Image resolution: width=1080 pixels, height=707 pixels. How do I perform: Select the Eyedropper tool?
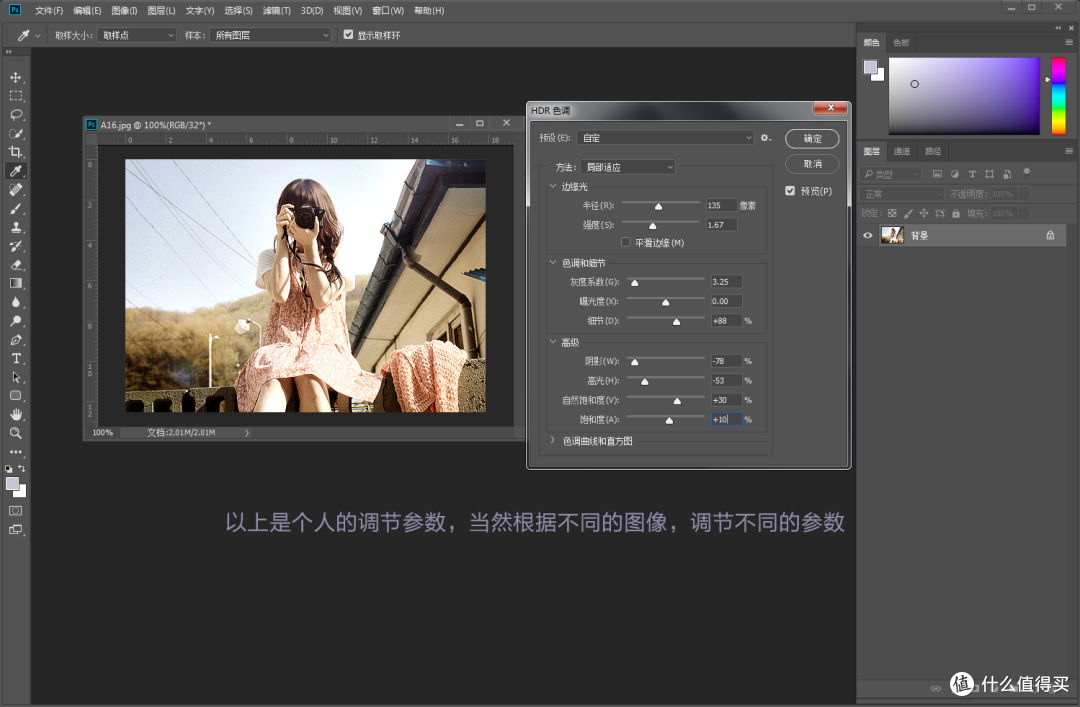point(15,170)
